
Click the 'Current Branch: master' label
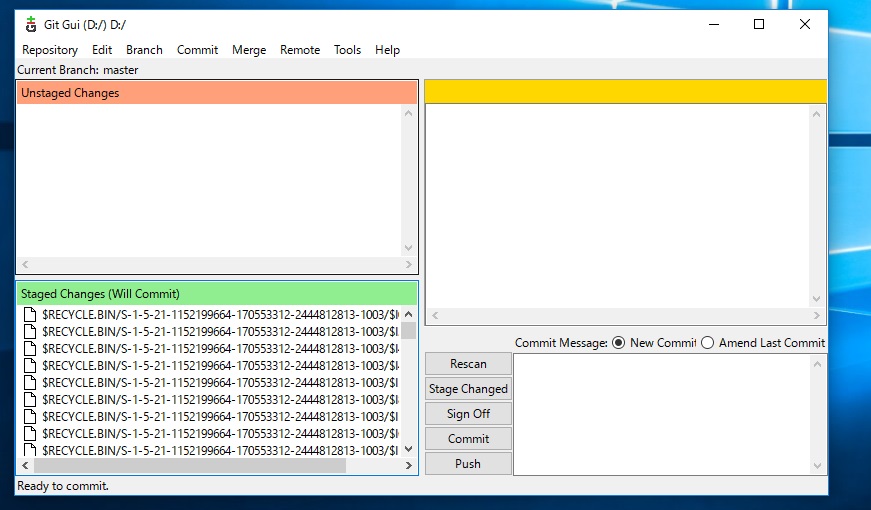tap(78, 70)
